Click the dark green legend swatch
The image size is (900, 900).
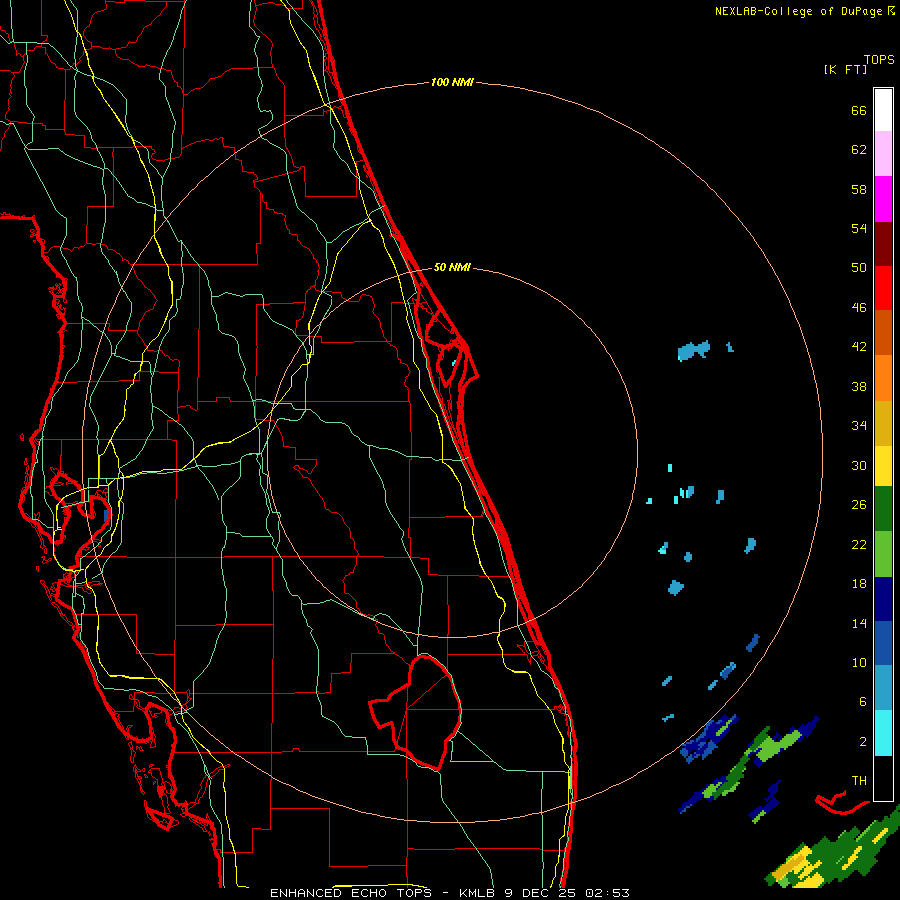click(x=883, y=509)
